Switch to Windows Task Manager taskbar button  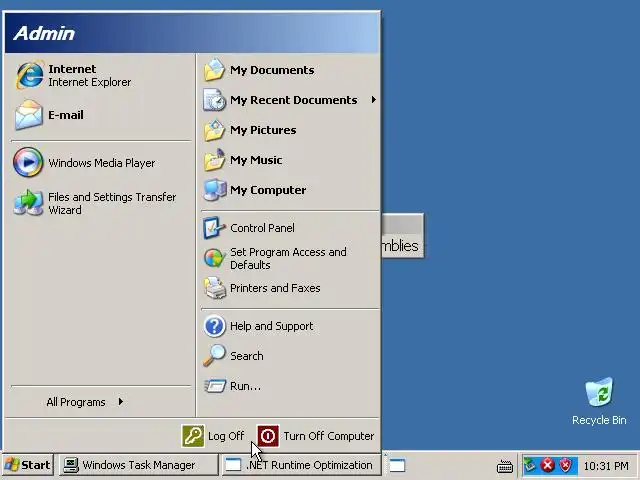(139, 465)
